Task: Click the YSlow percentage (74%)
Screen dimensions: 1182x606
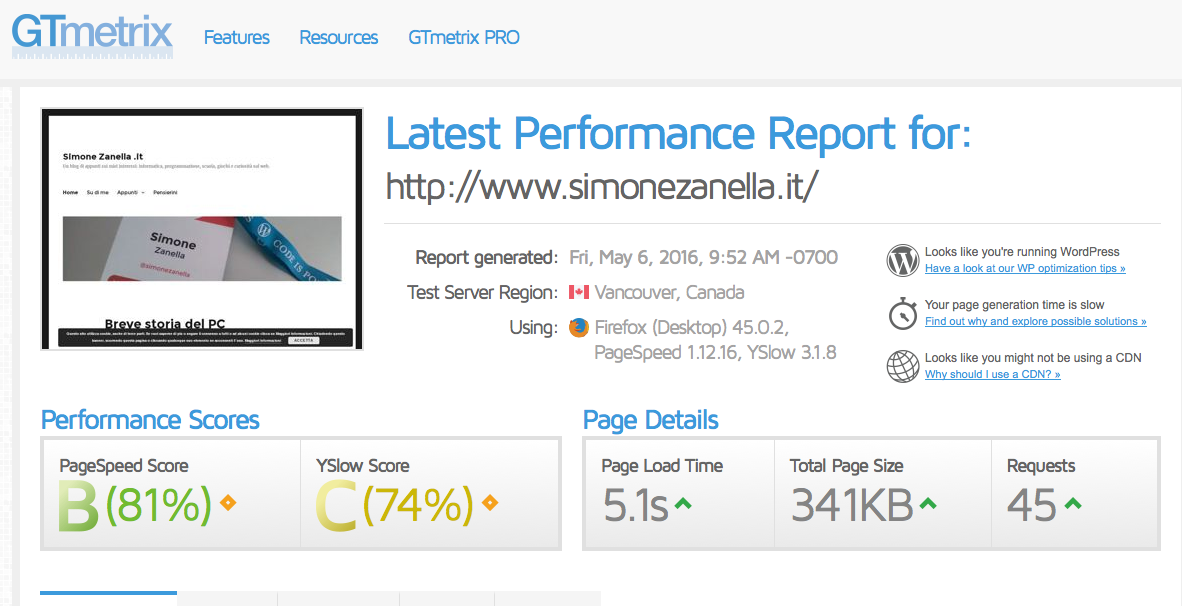Action: click(418, 504)
